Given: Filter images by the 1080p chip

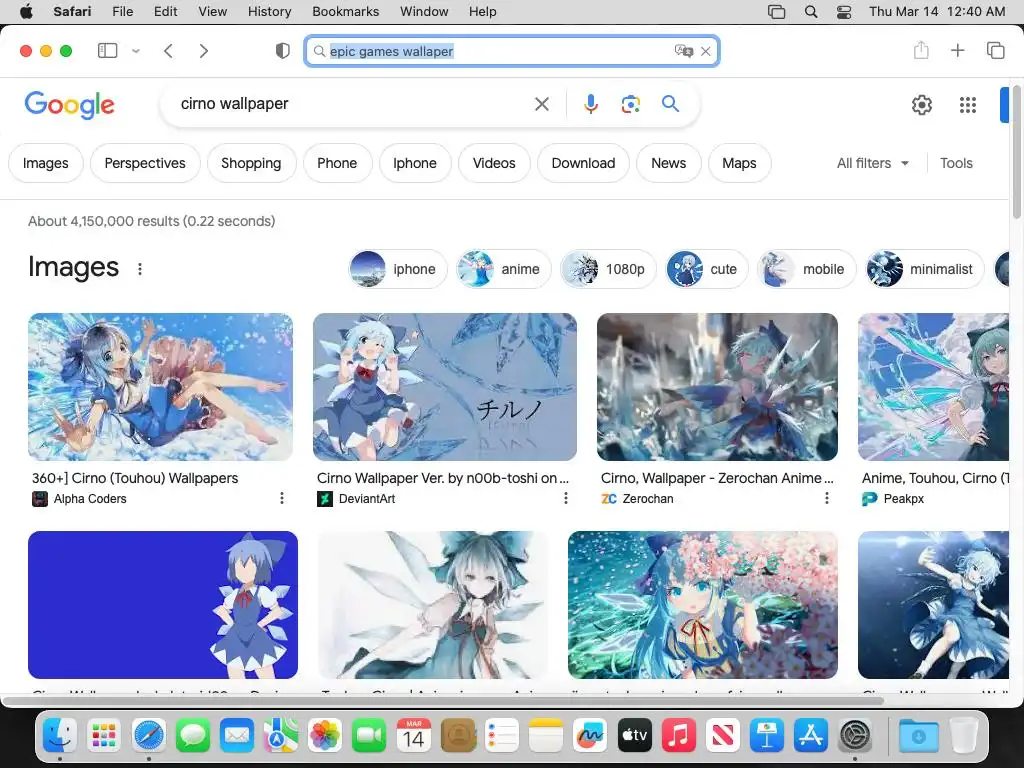Looking at the screenshot, I should (x=609, y=269).
